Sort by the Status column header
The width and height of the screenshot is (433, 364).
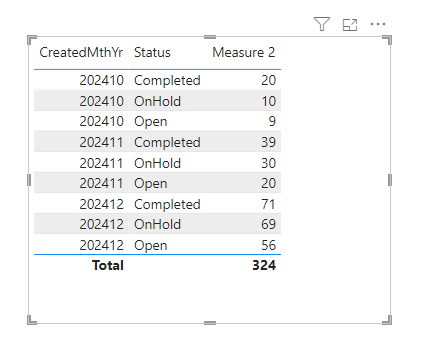(x=152, y=52)
